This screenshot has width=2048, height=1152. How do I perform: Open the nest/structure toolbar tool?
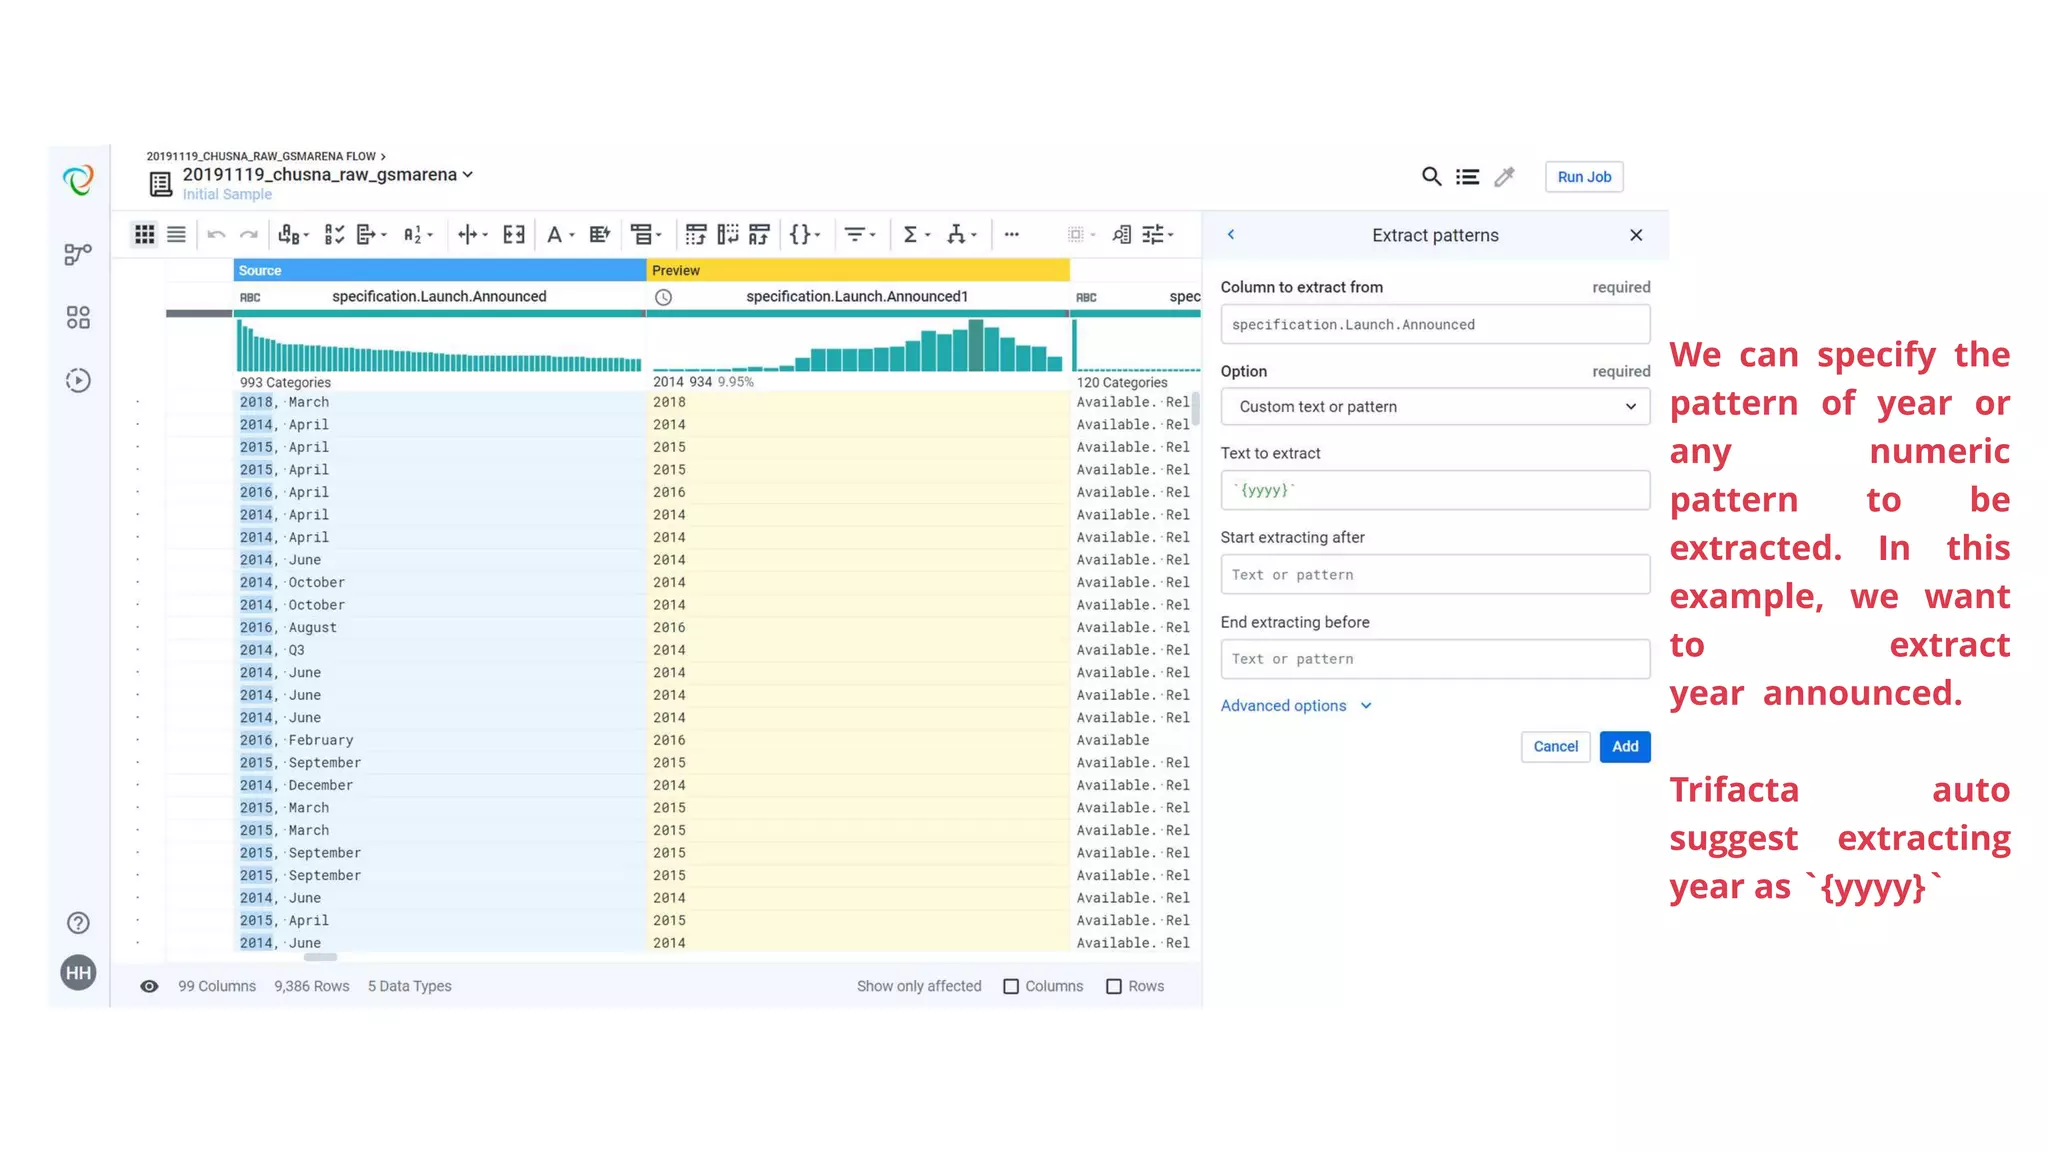coord(646,234)
